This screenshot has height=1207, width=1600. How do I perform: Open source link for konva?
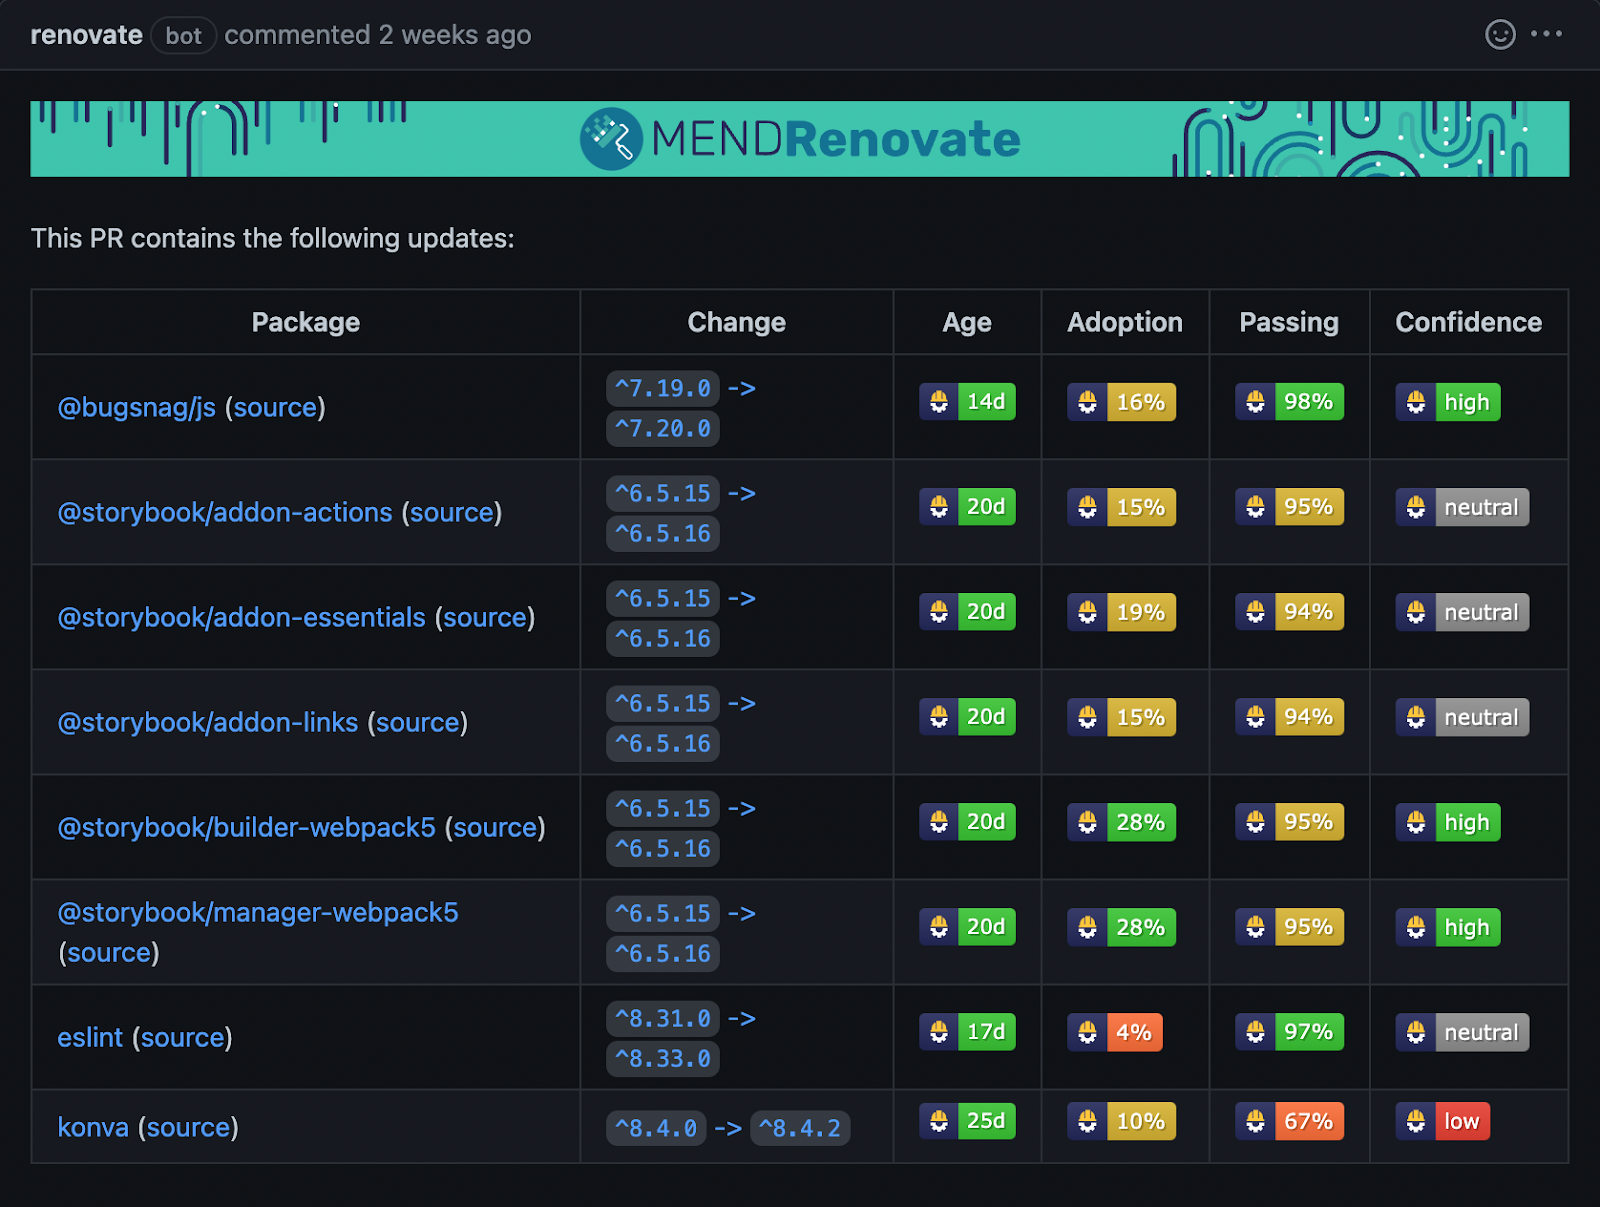188,1127
